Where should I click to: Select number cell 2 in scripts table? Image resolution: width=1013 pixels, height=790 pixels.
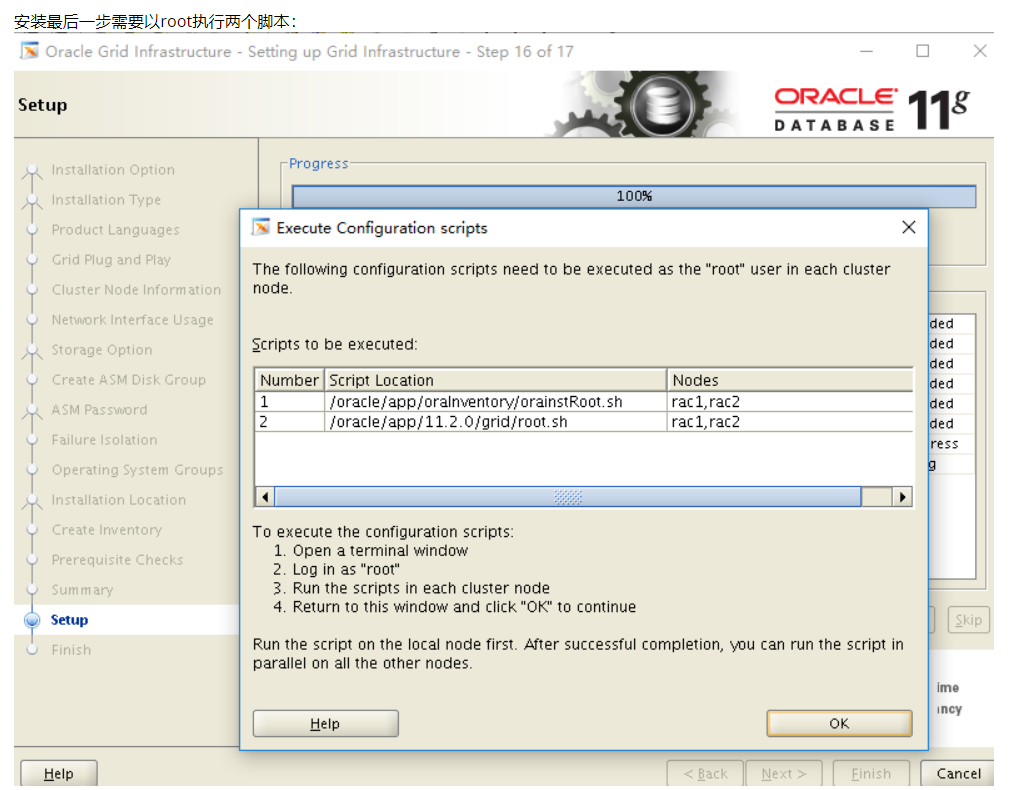289,422
